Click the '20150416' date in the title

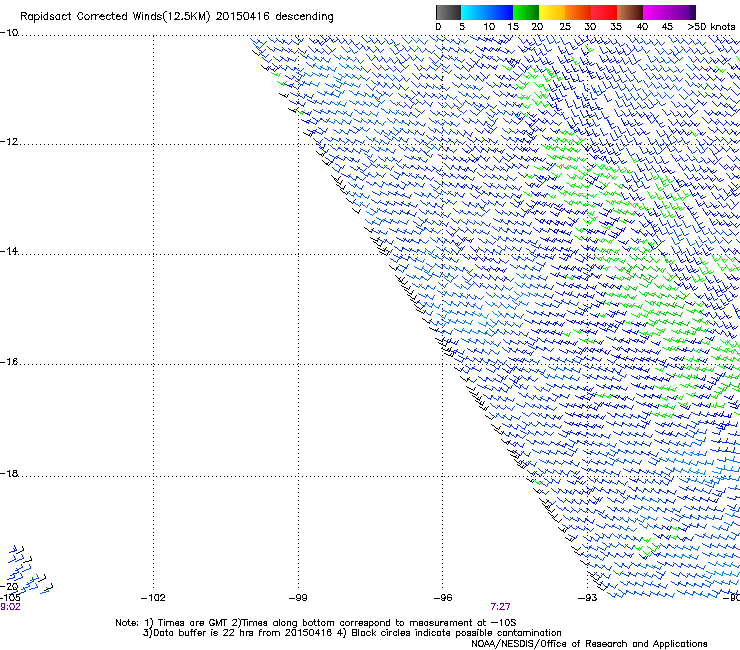click(x=242, y=17)
